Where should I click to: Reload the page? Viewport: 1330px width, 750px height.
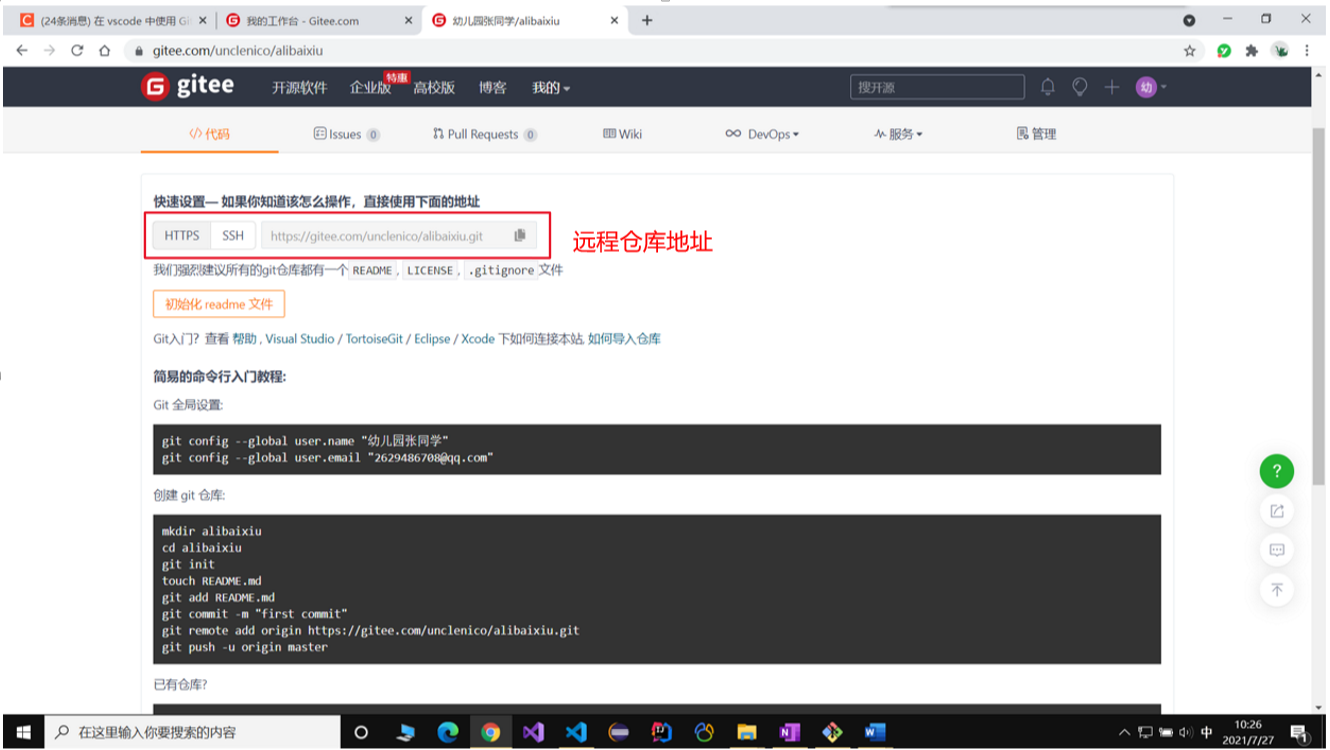tap(77, 50)
